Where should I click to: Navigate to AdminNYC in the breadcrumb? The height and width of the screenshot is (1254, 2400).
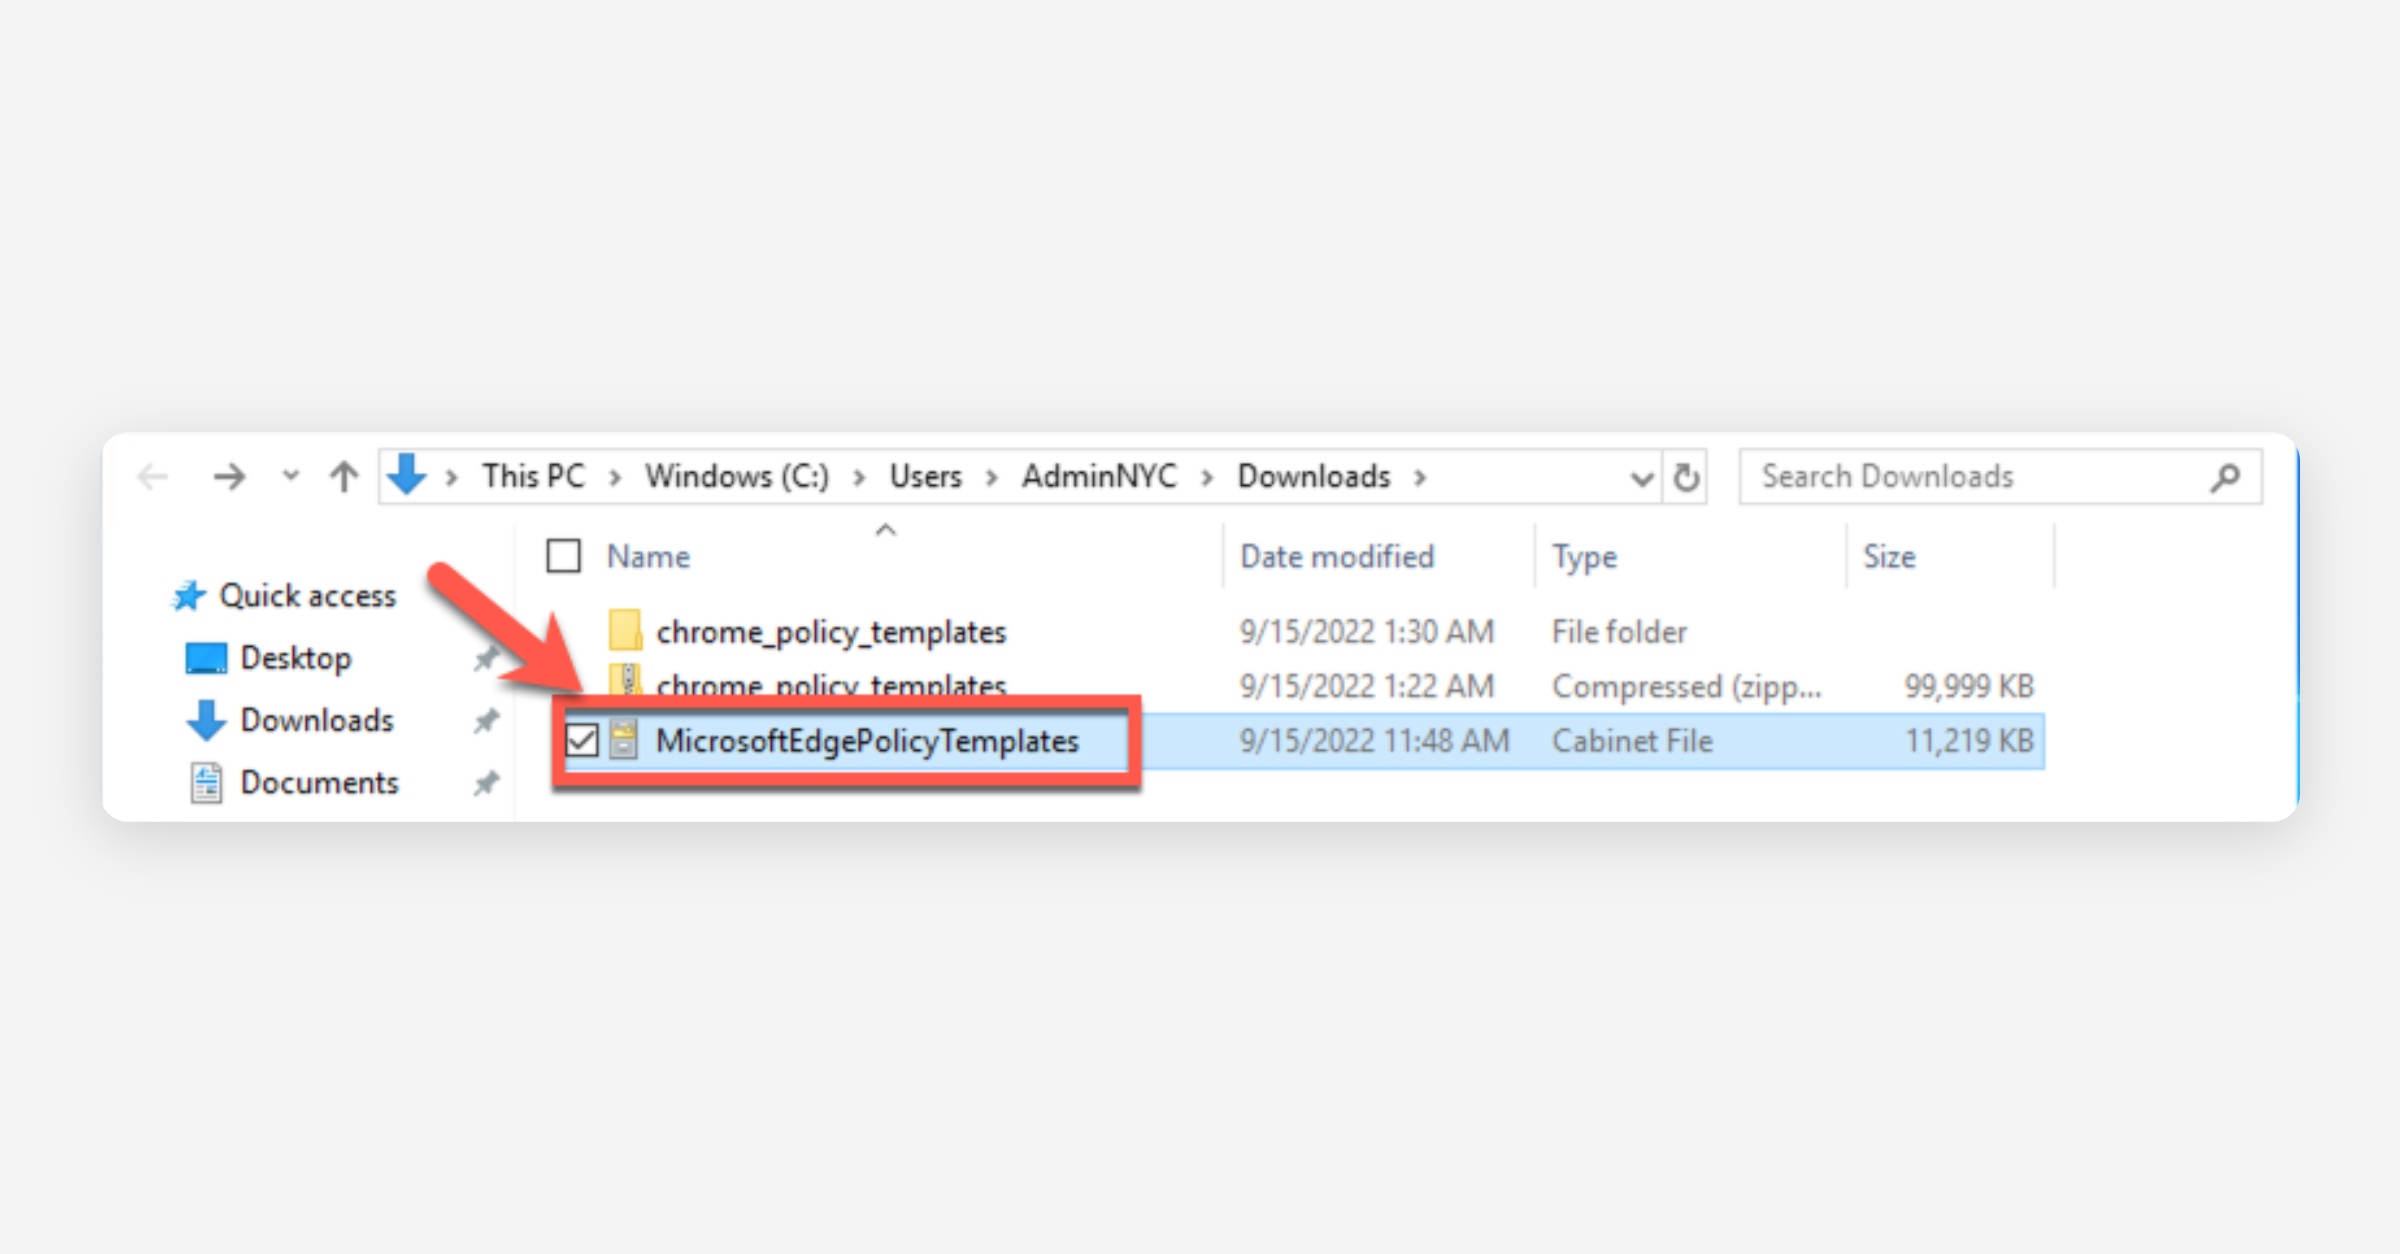[x=1099, y=477]
